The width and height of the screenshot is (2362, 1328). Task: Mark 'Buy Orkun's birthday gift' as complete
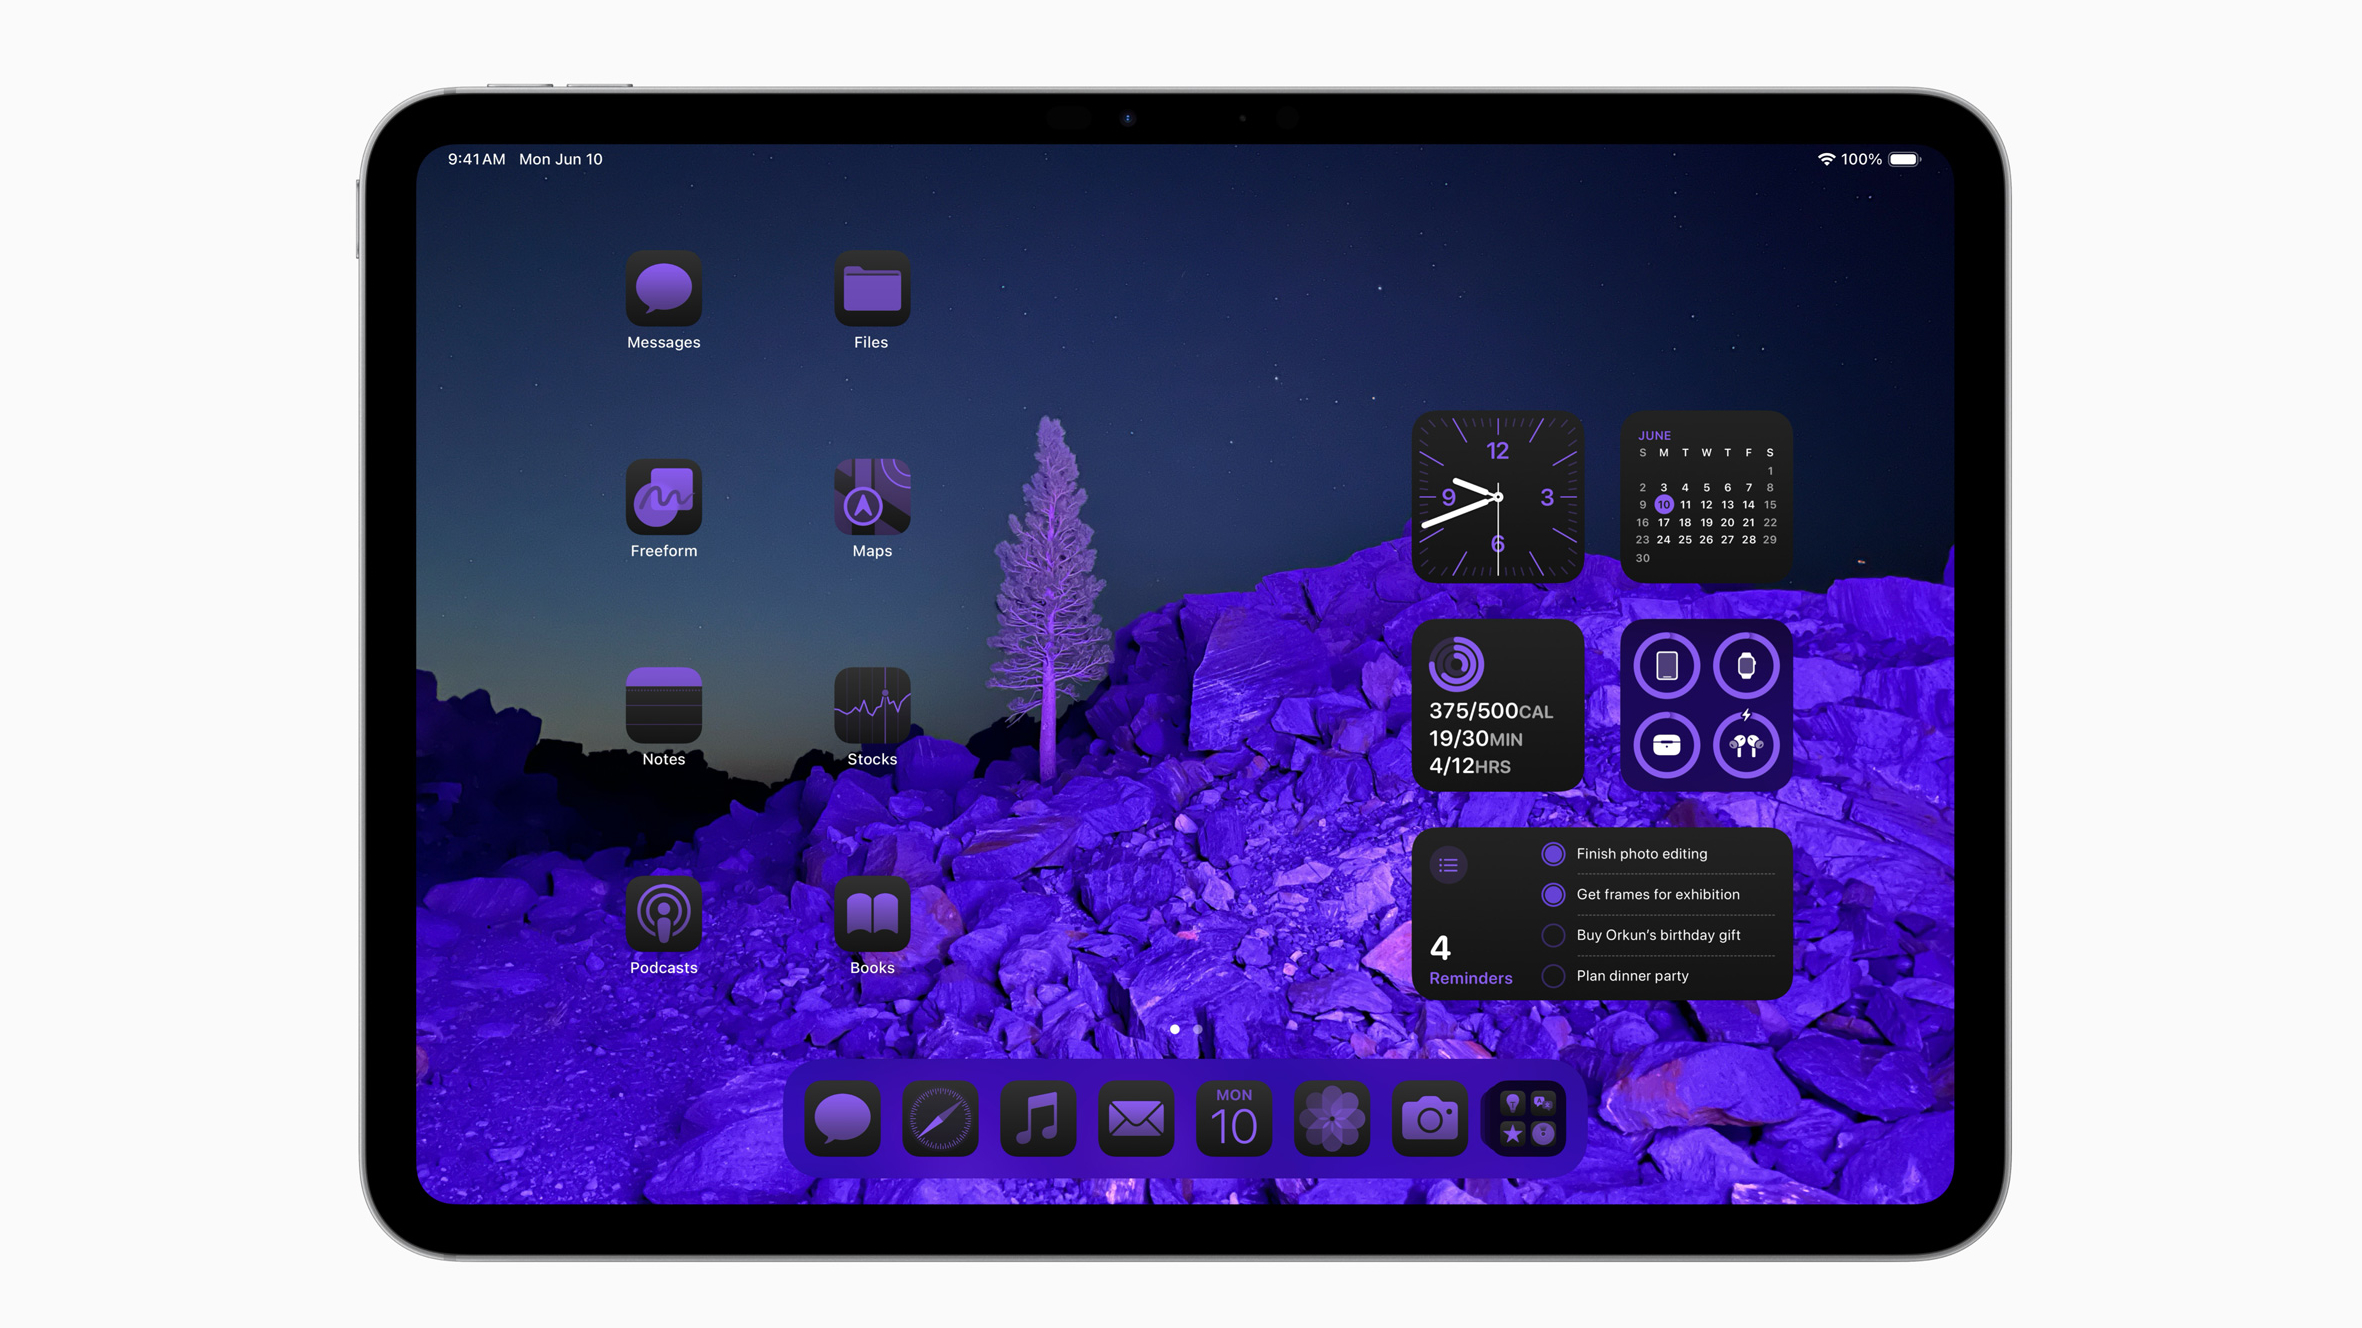[x=1553, y=935]
